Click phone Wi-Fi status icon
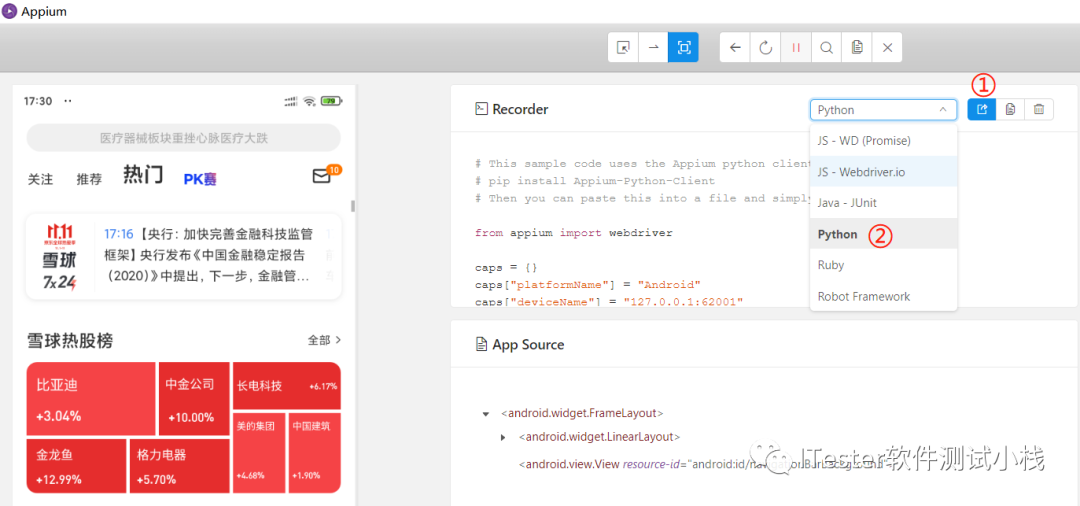The image size is (1080, 506). tap(310, 101)
